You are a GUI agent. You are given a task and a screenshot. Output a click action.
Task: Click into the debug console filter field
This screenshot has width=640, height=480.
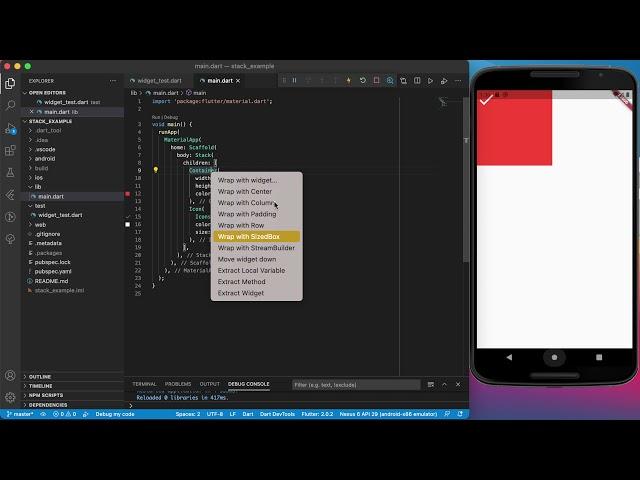356,385
